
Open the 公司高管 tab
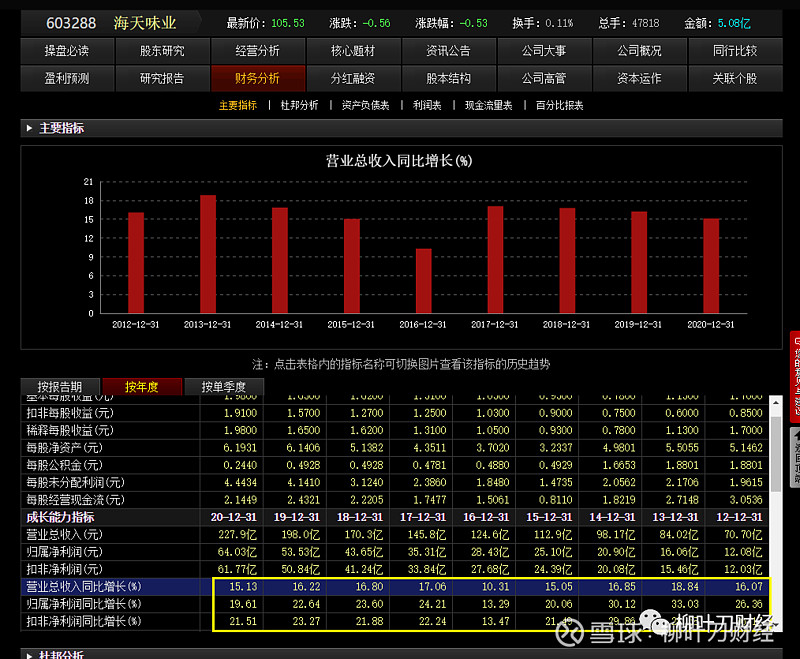pos(544,79)
